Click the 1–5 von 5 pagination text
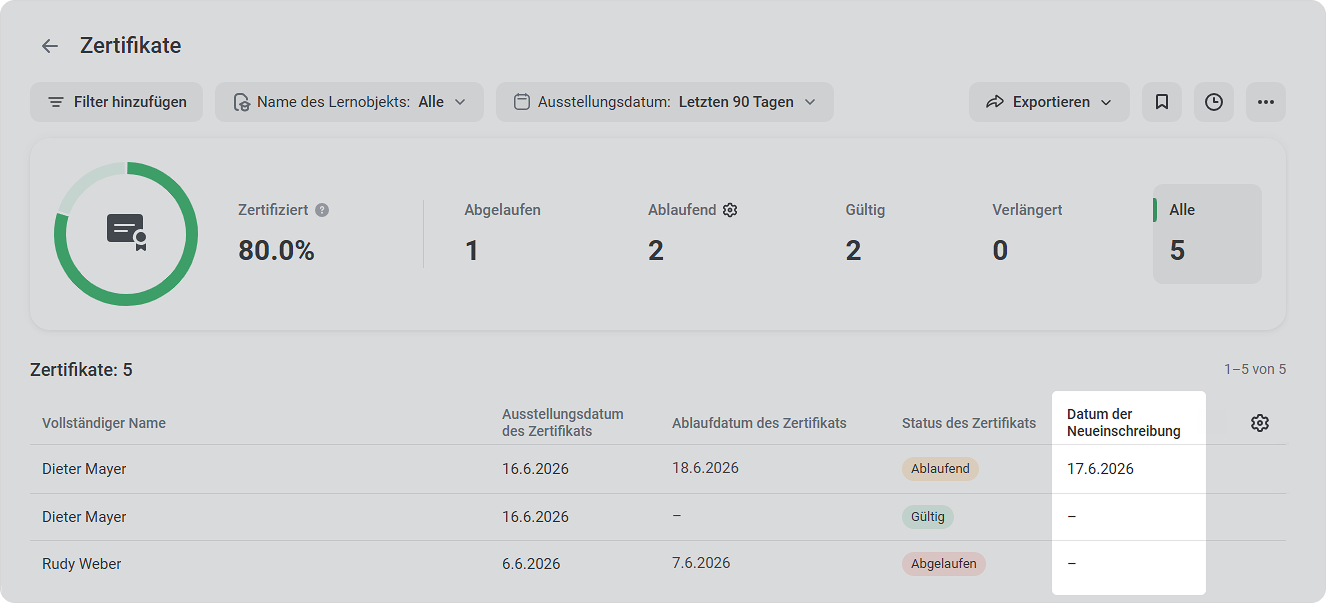This screenshot has height=603, width=1326. pos(1255,370)
